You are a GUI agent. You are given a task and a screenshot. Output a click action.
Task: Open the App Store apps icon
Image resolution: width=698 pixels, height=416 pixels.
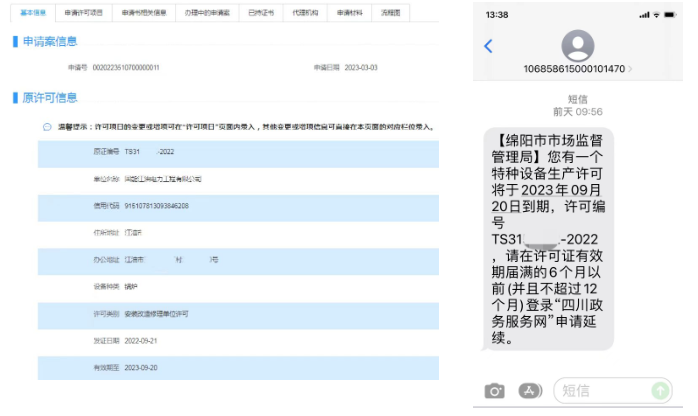(529, 391)
